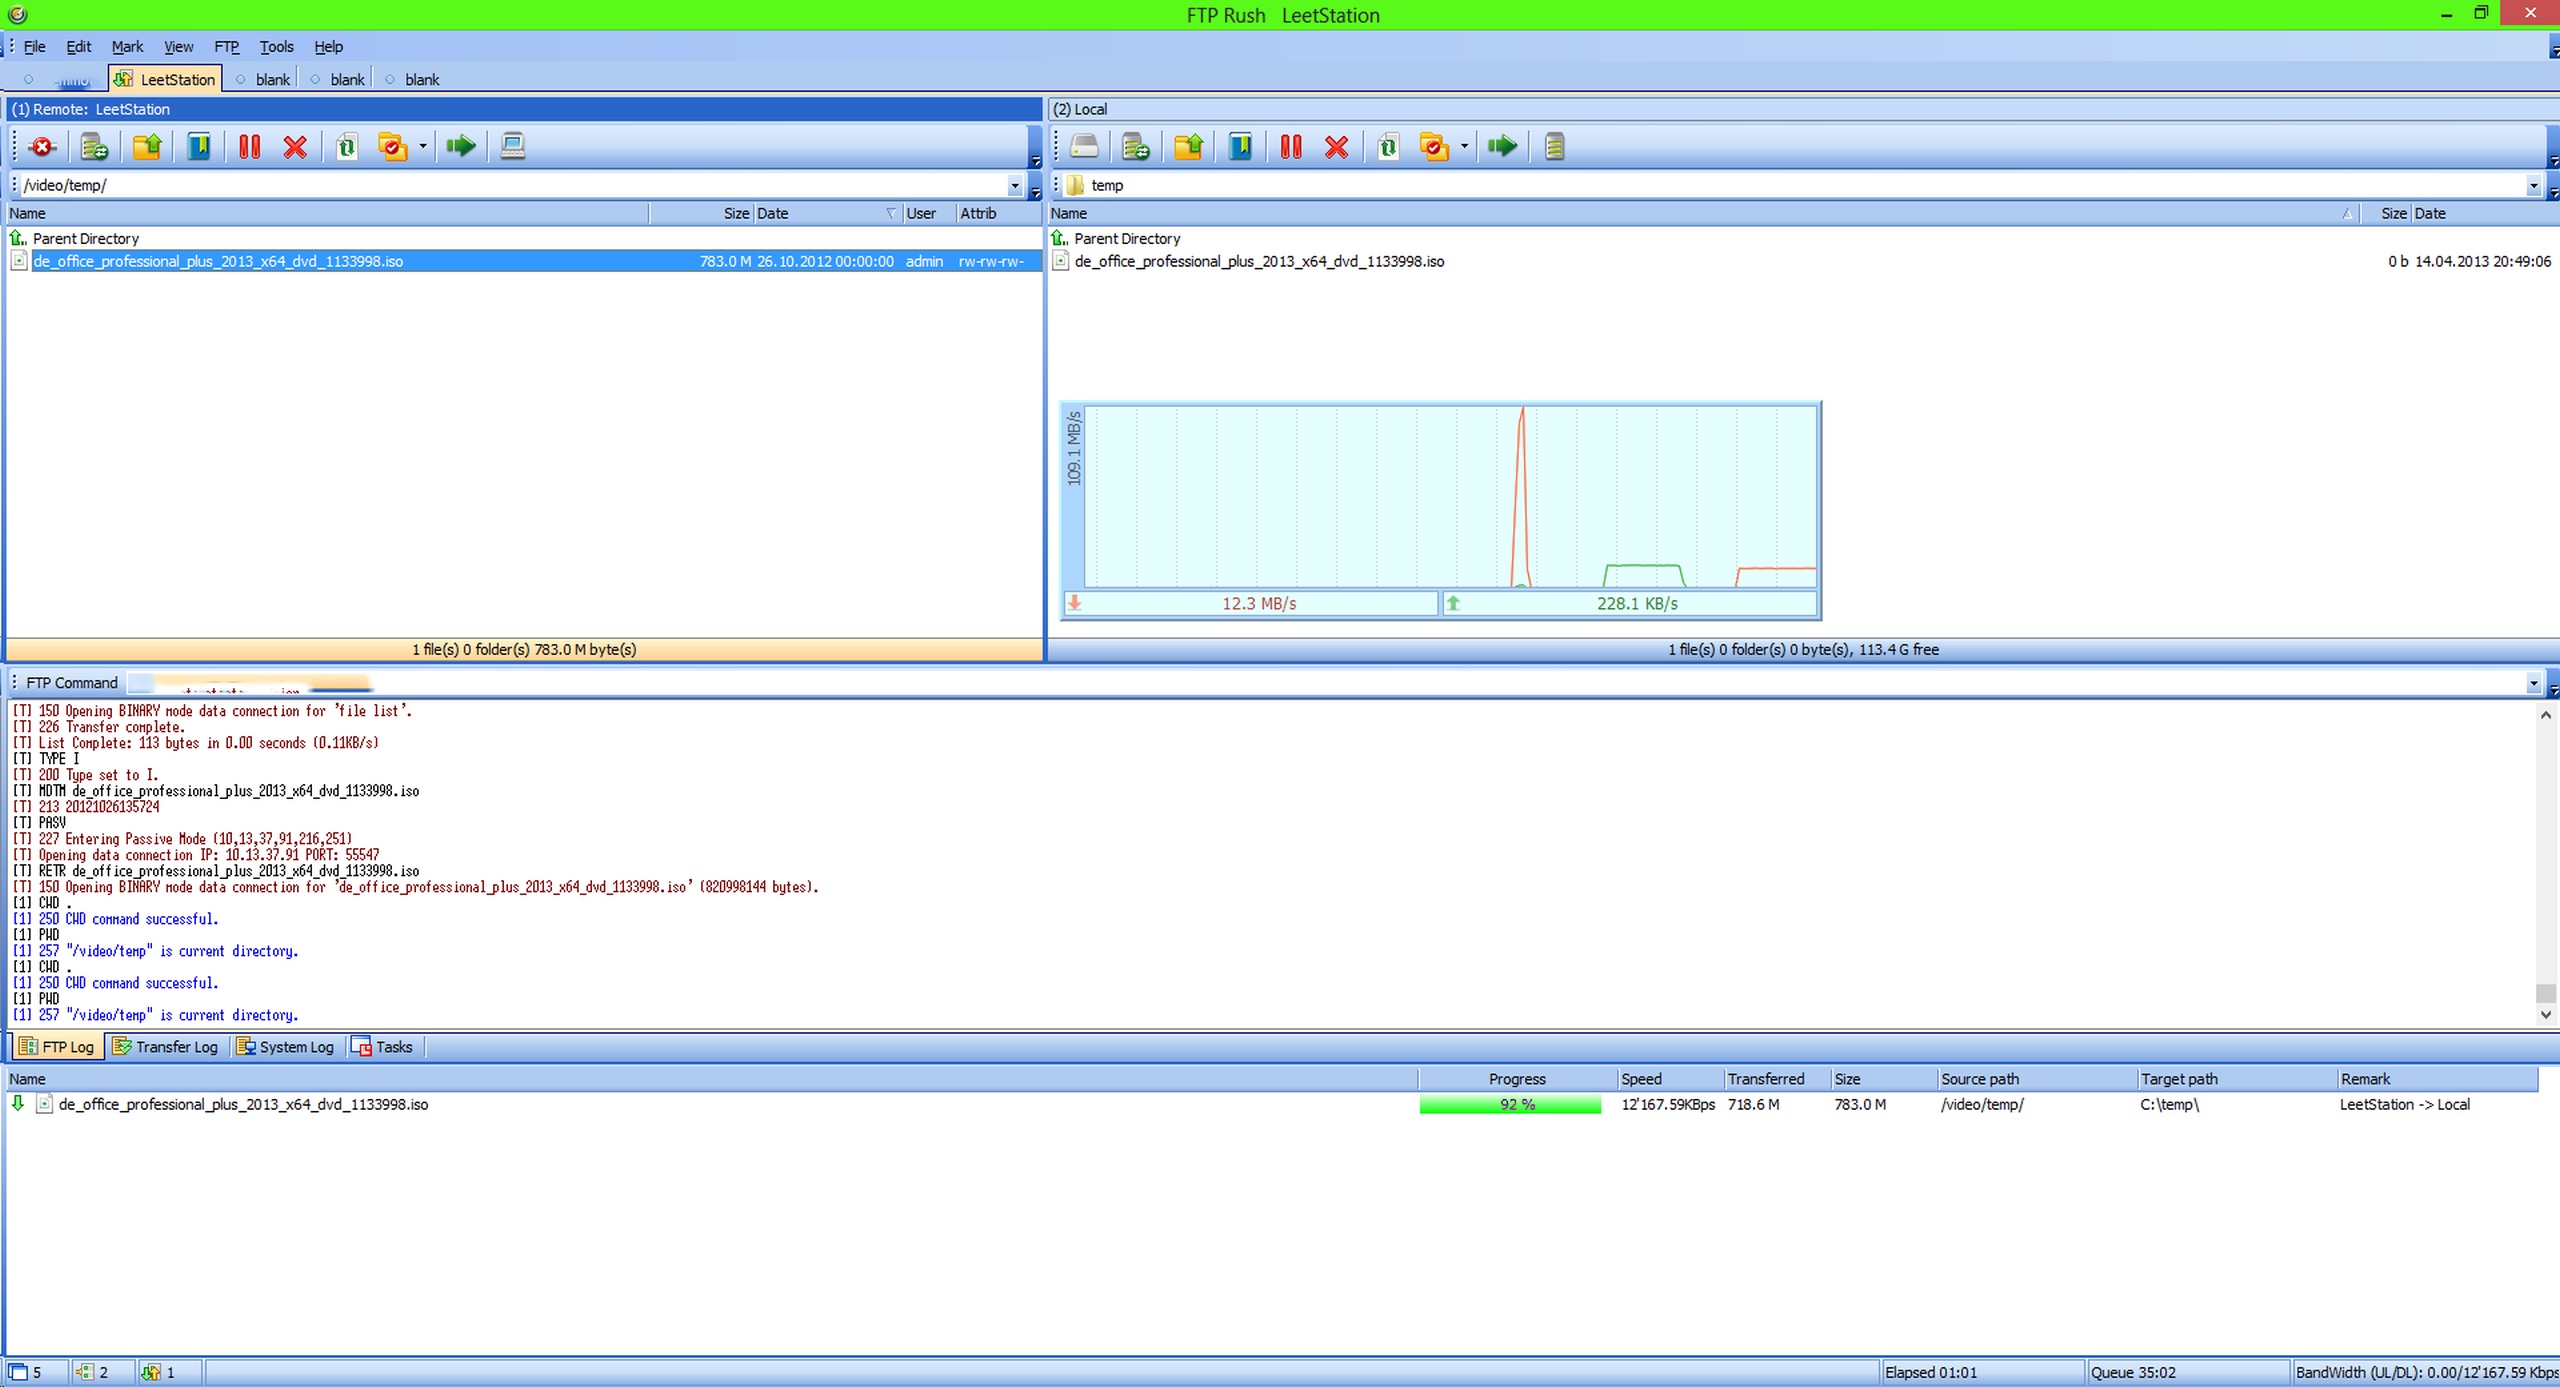Click the green transfer arrow in the remote toolbar
Viewport: 2560px width, 1387px height.
460,147
